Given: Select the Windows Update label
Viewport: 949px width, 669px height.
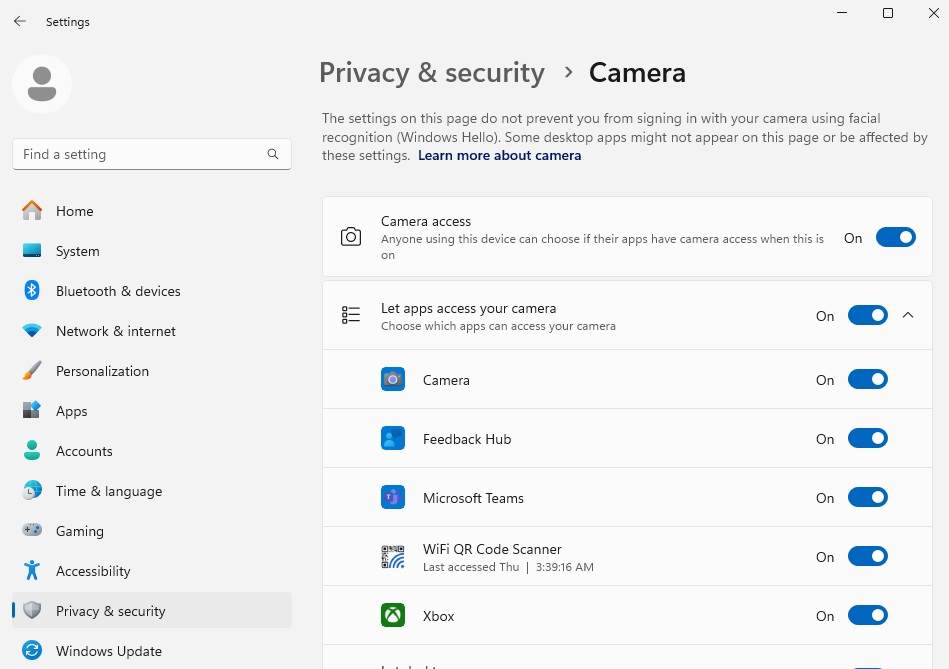Looking at the screenshot, I should coord(109,651).
